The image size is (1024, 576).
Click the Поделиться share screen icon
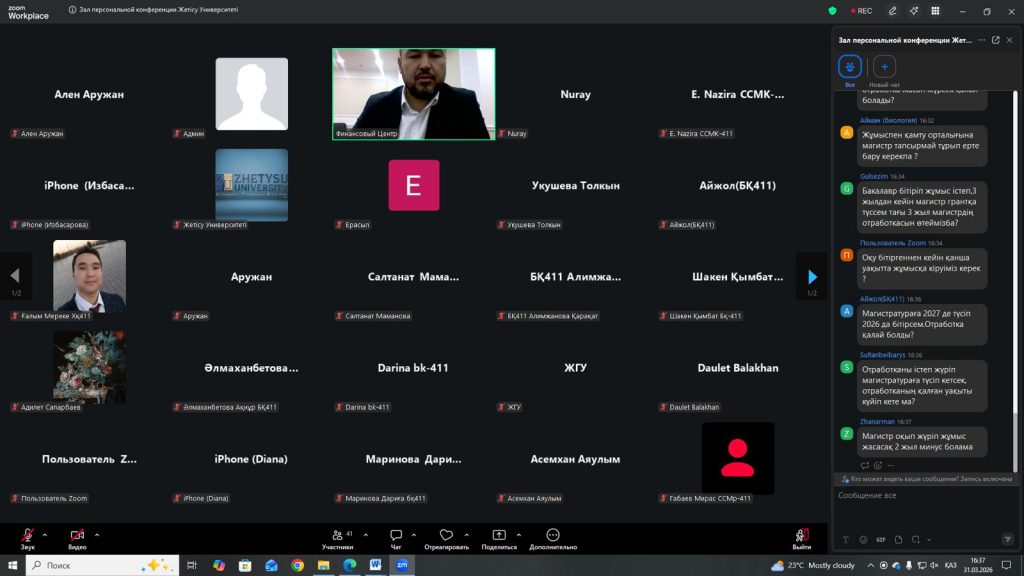[x=499, y=536]
